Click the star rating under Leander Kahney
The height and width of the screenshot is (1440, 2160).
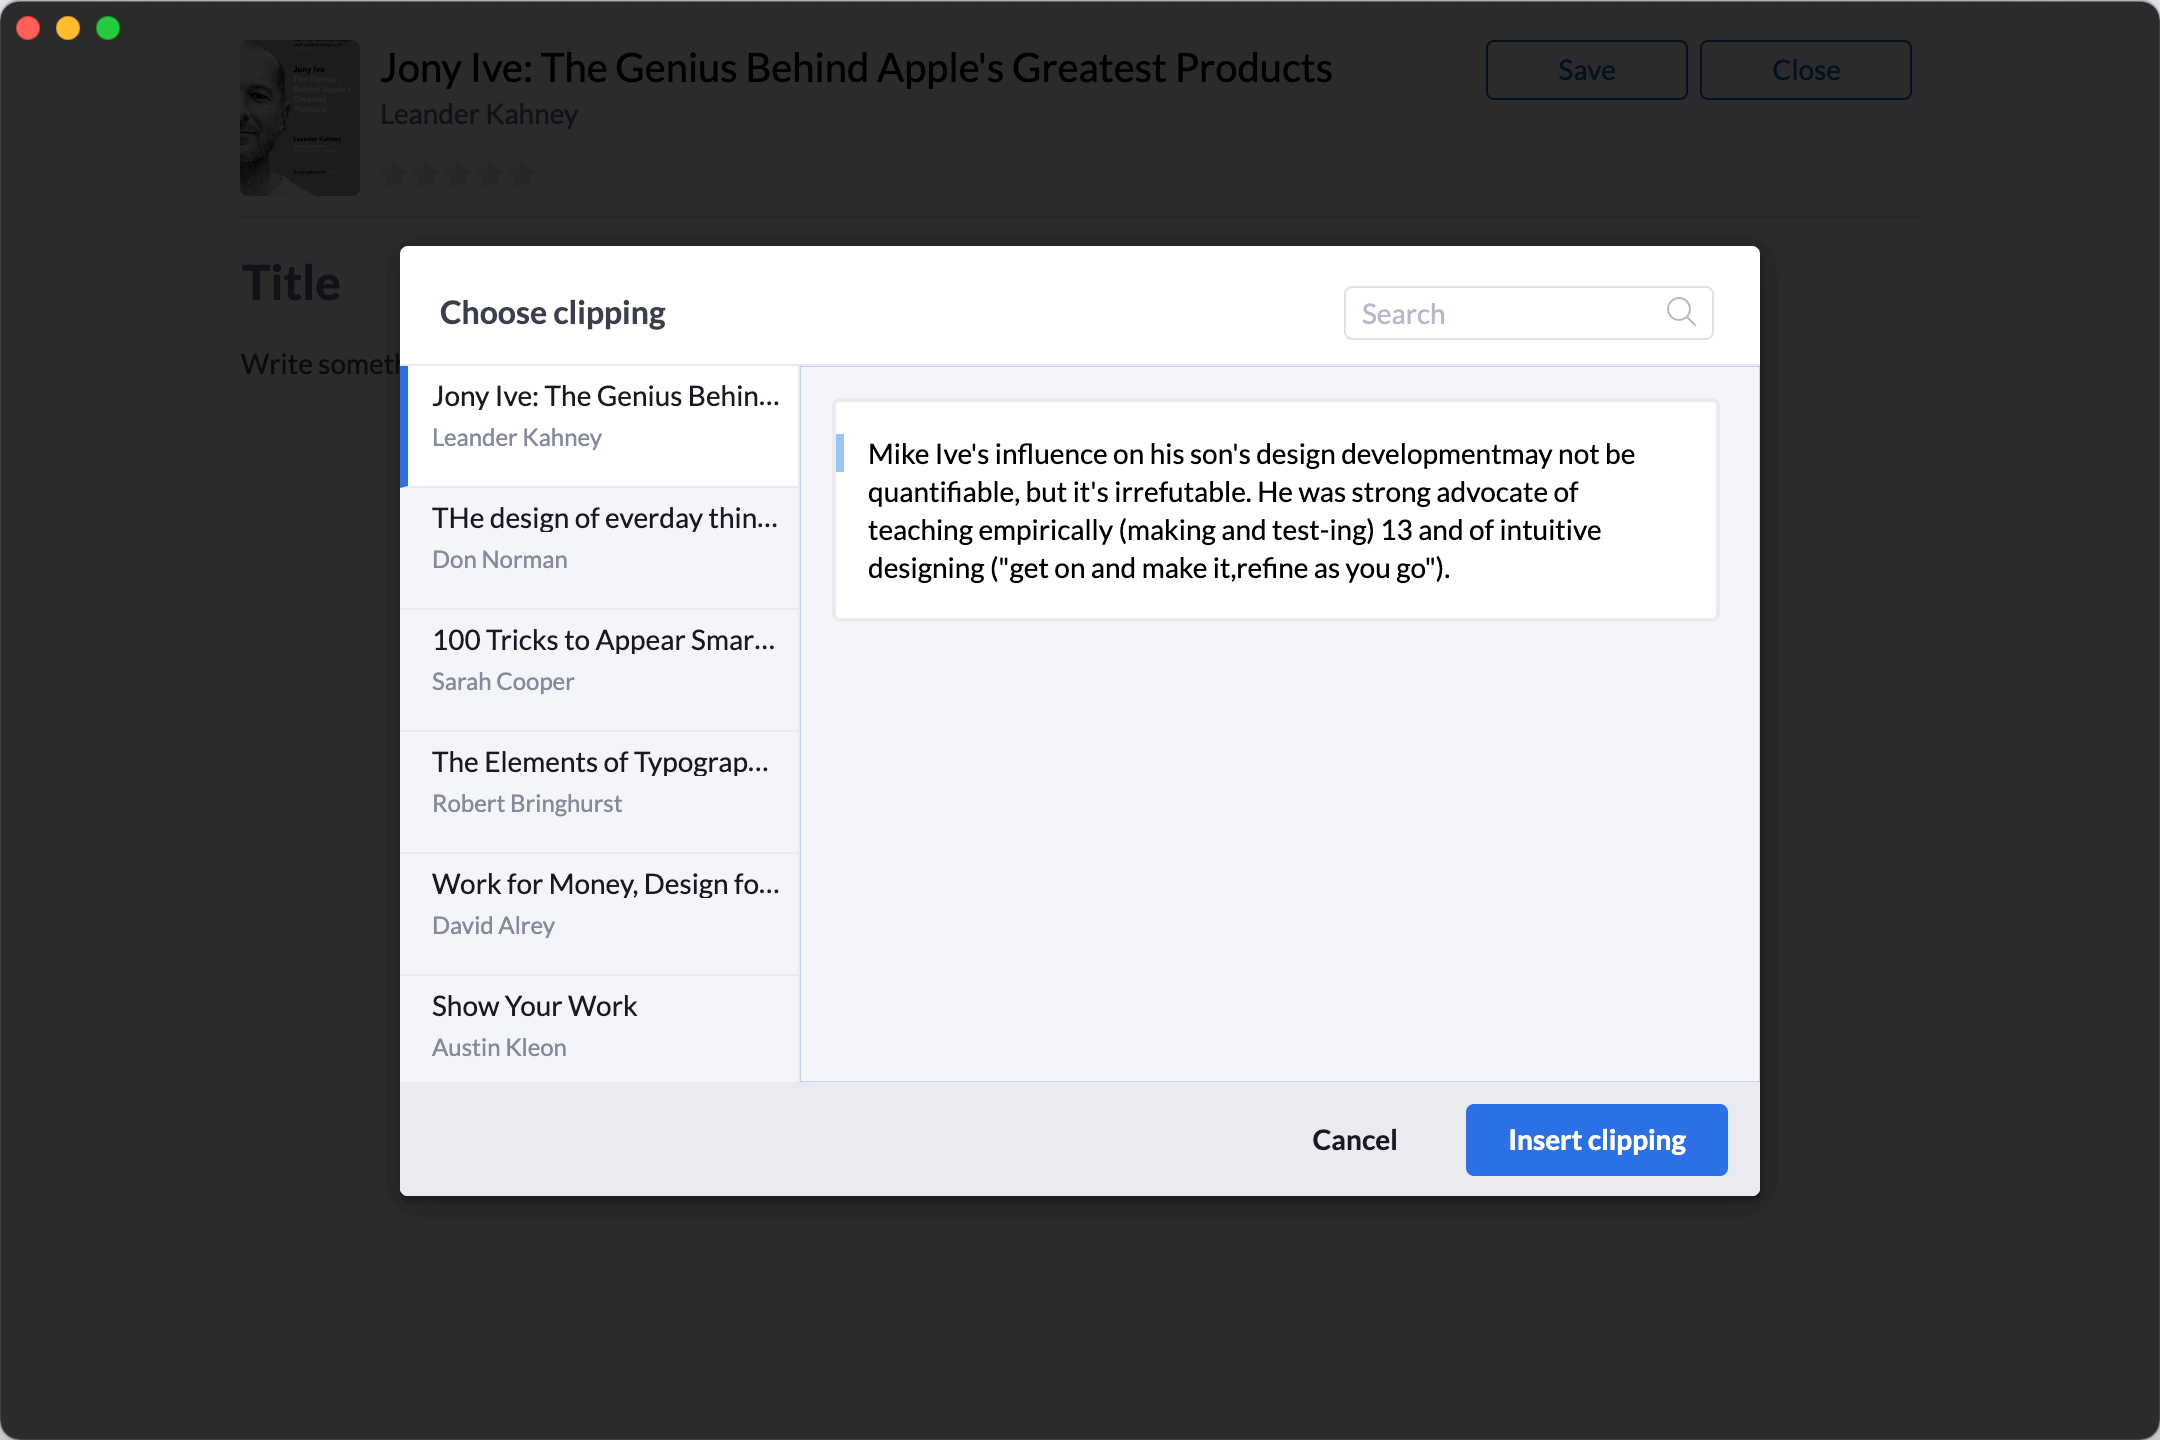coord(458,175)
